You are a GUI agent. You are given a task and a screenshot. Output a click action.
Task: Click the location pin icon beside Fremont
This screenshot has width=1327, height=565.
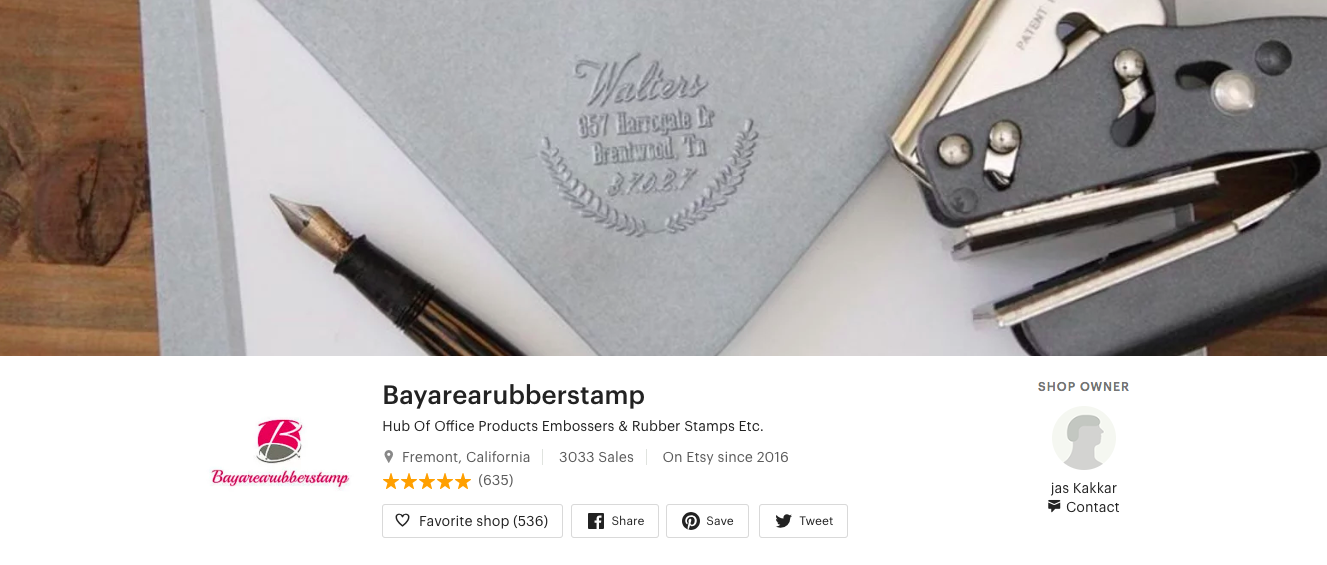pos(389,457)
